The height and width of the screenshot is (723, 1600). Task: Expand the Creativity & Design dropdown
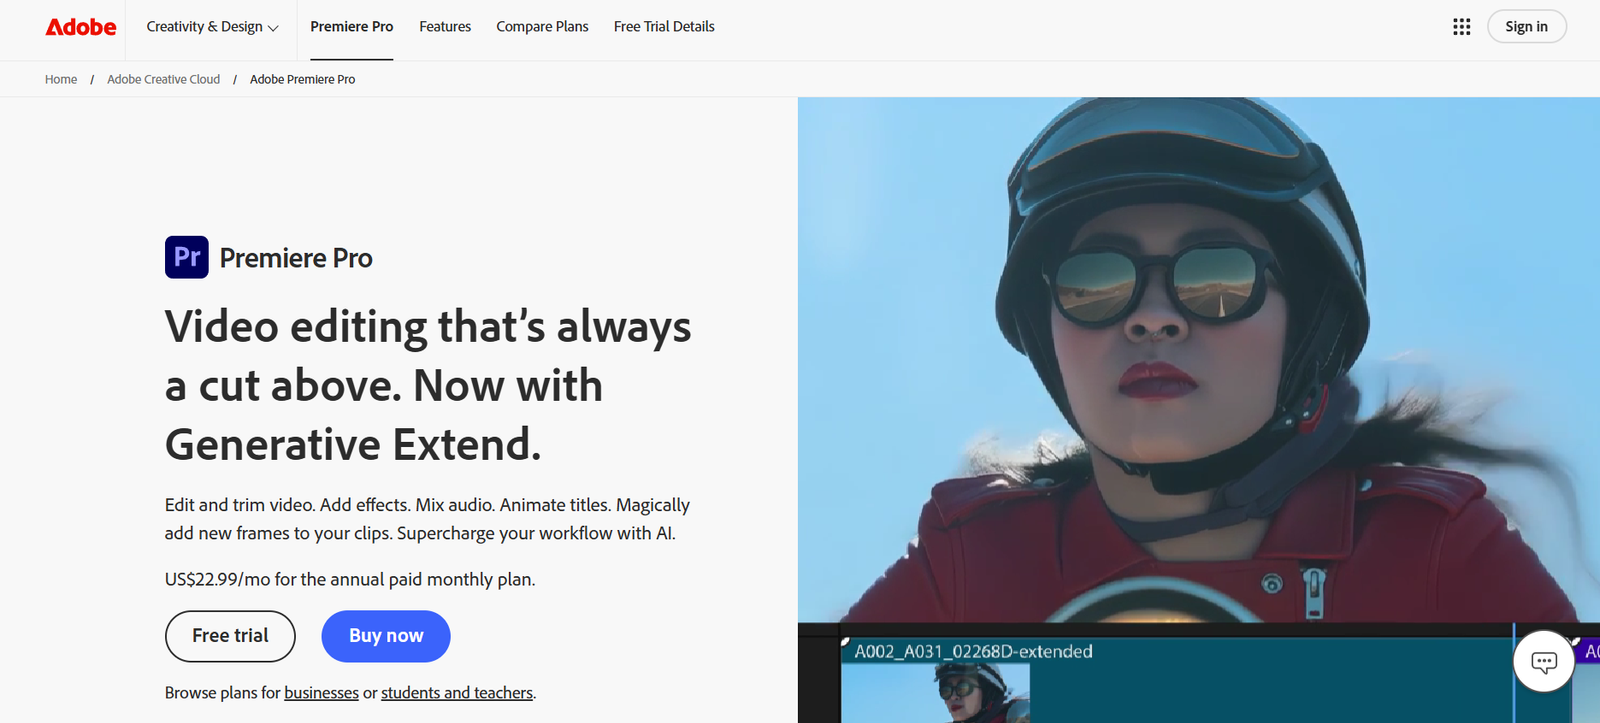tap(212, 27)
